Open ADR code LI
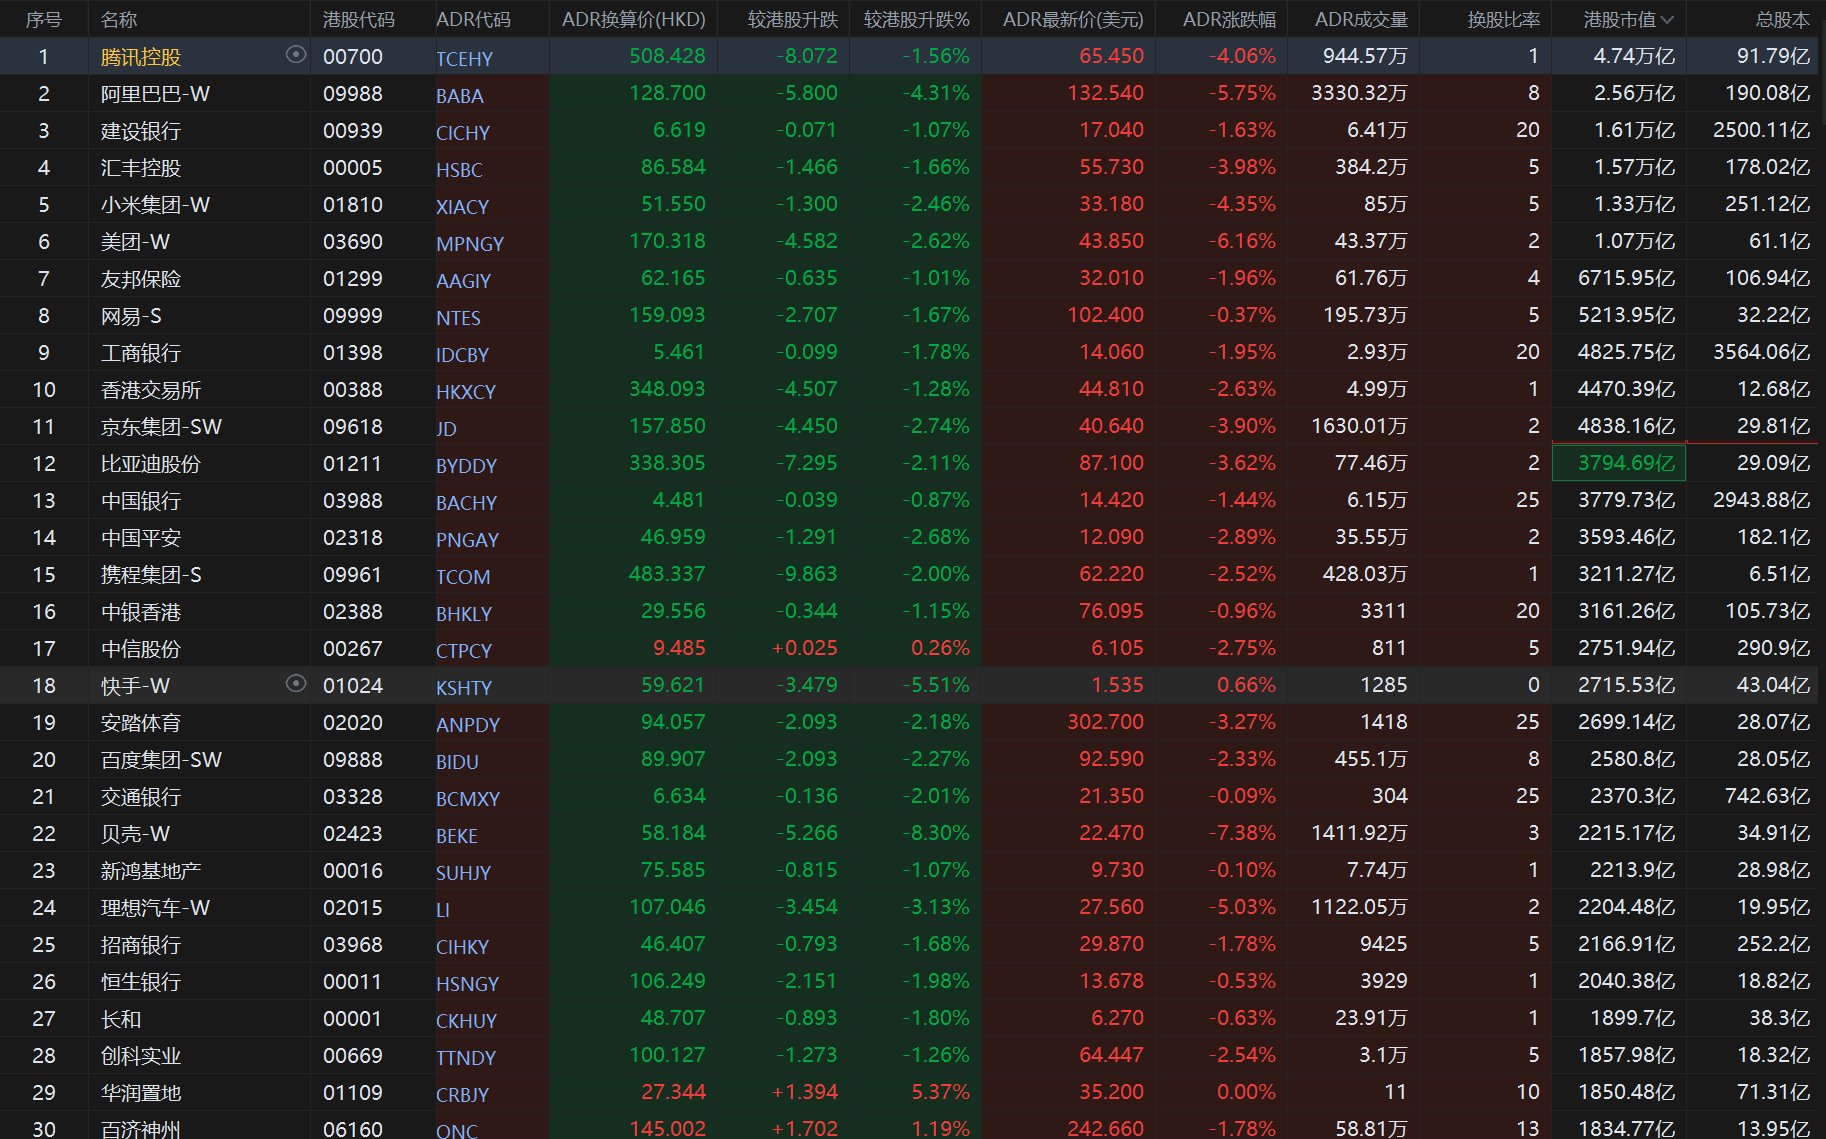The width and height of the screenshot is (1826, 1139). pos(443,910)
